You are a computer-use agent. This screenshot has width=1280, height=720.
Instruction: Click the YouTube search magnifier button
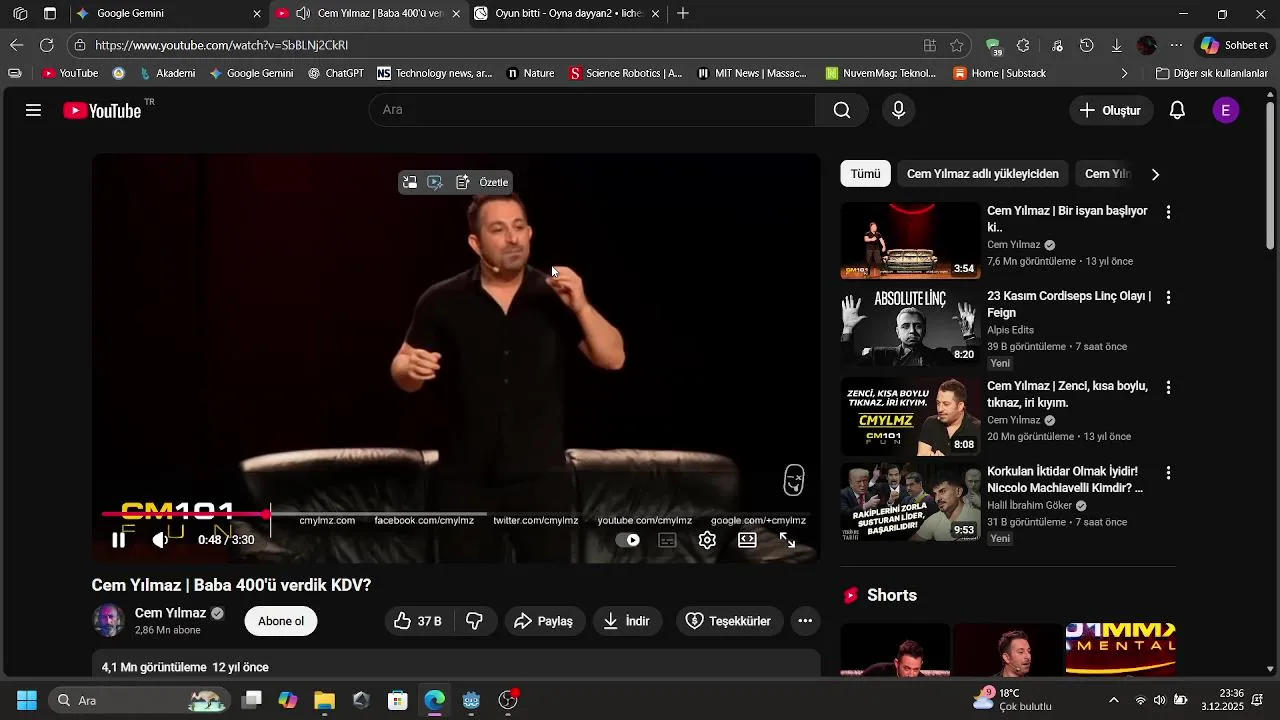[x=842, y=110]
